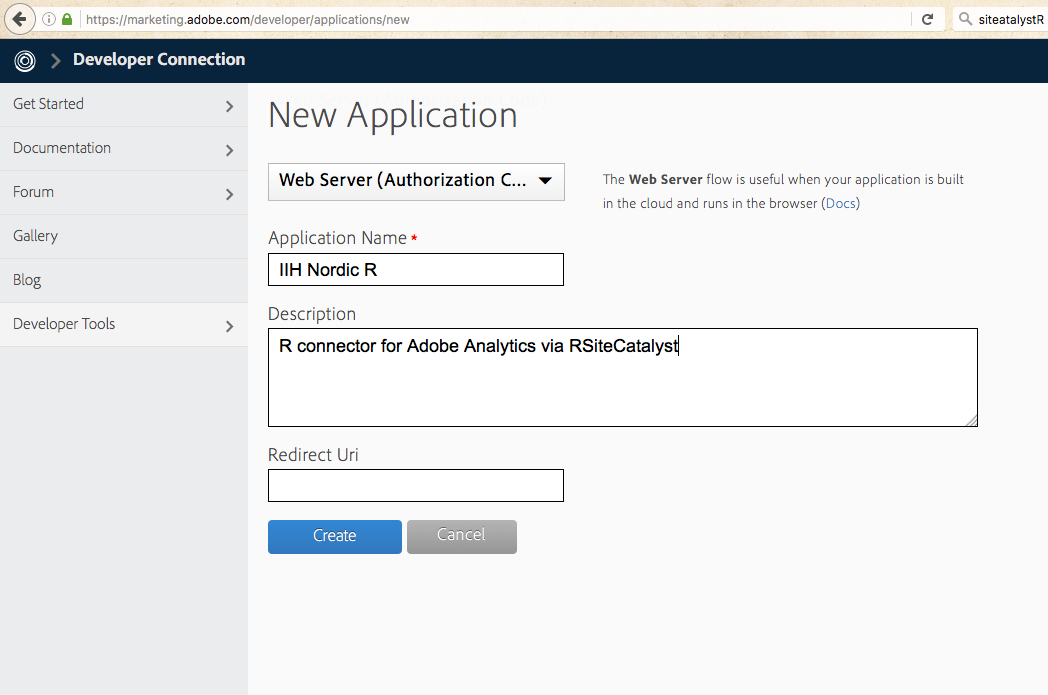Expand the Documentation chevron
1048x695 pixels.
tap(229, 150)
